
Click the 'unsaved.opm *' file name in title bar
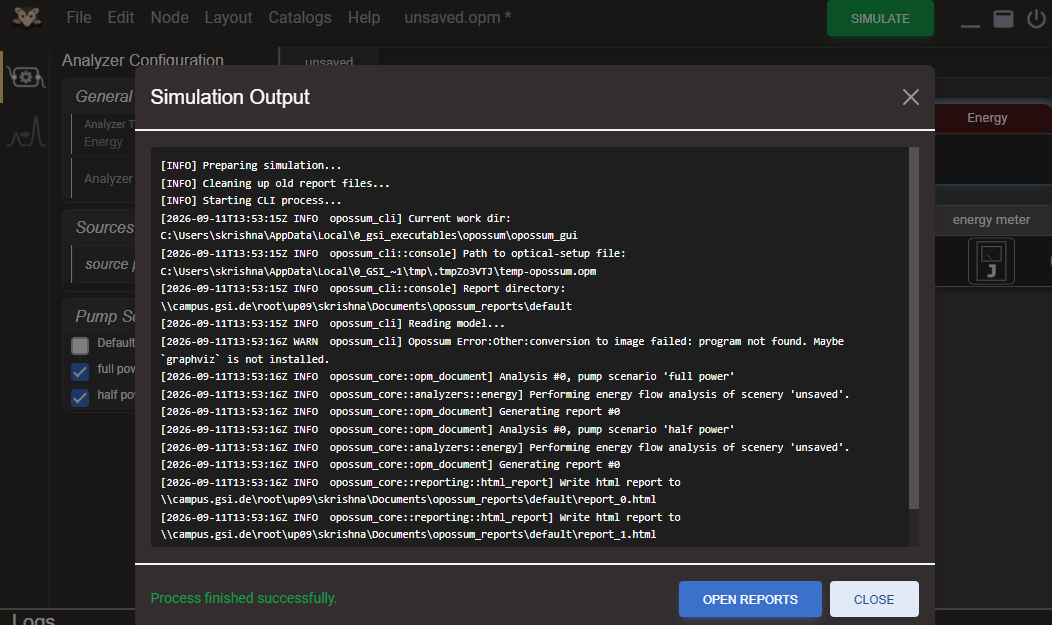point(458,17)
